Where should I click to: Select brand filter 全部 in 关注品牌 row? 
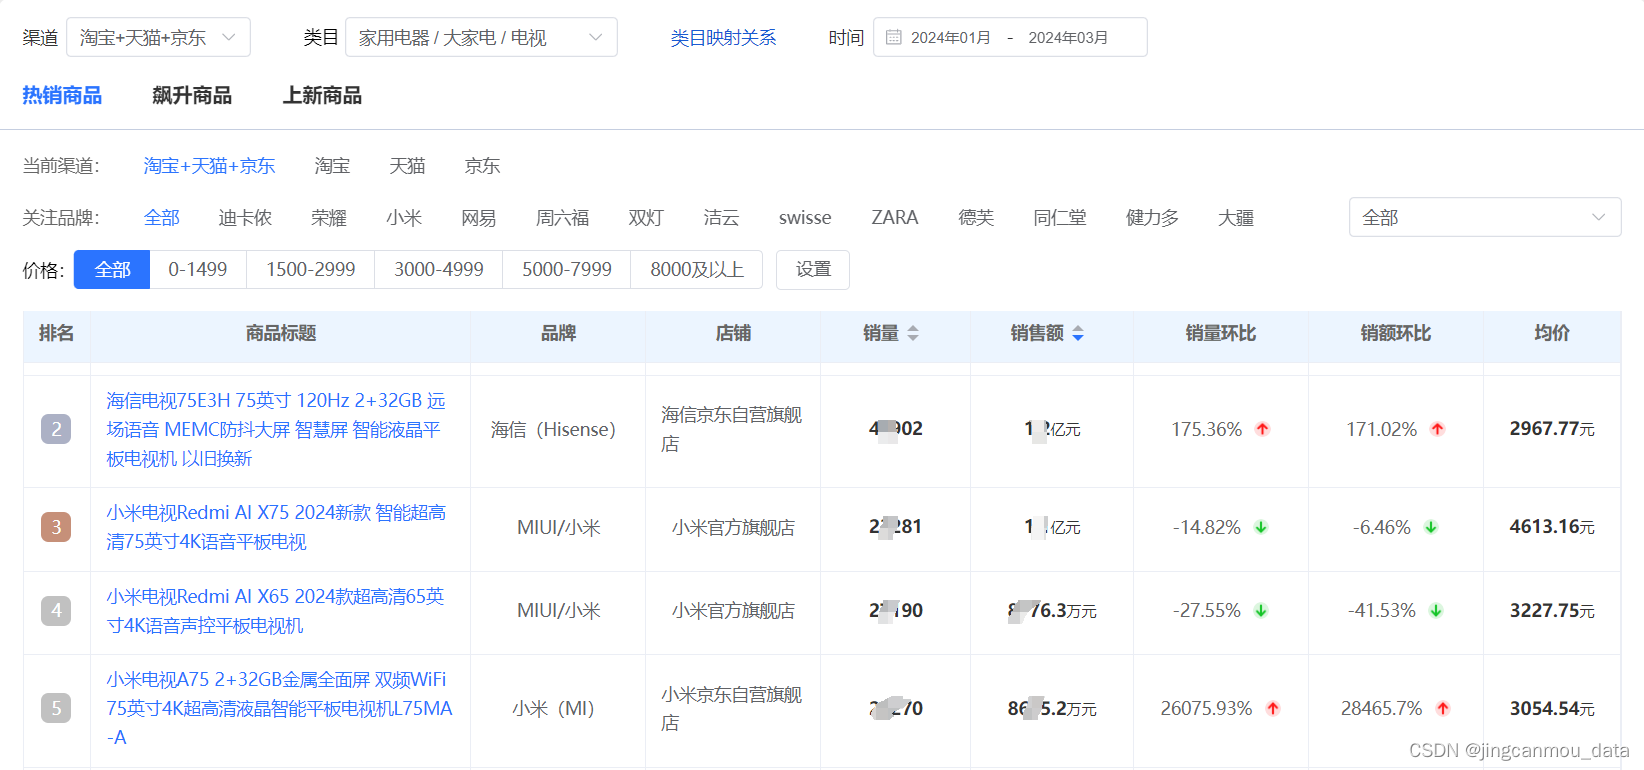(x=161, y=218)
